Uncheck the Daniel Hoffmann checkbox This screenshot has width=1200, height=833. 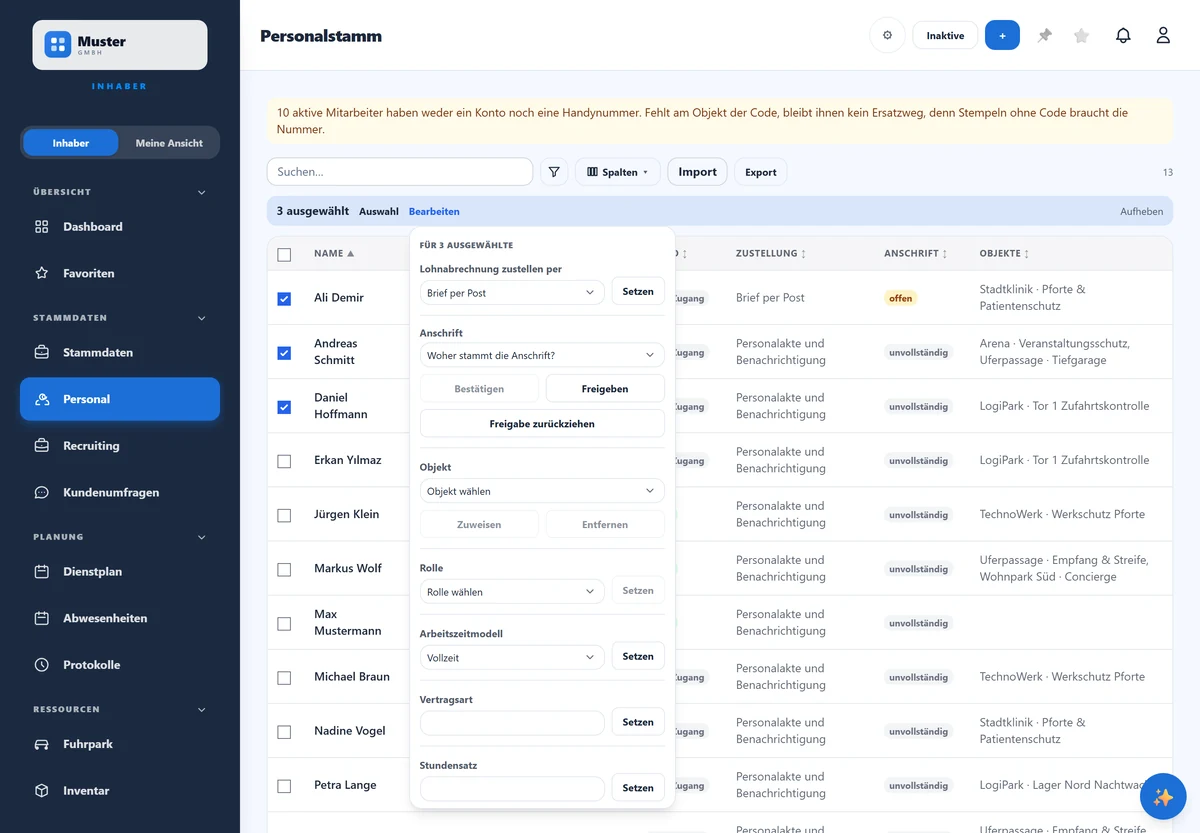(284, 406)
